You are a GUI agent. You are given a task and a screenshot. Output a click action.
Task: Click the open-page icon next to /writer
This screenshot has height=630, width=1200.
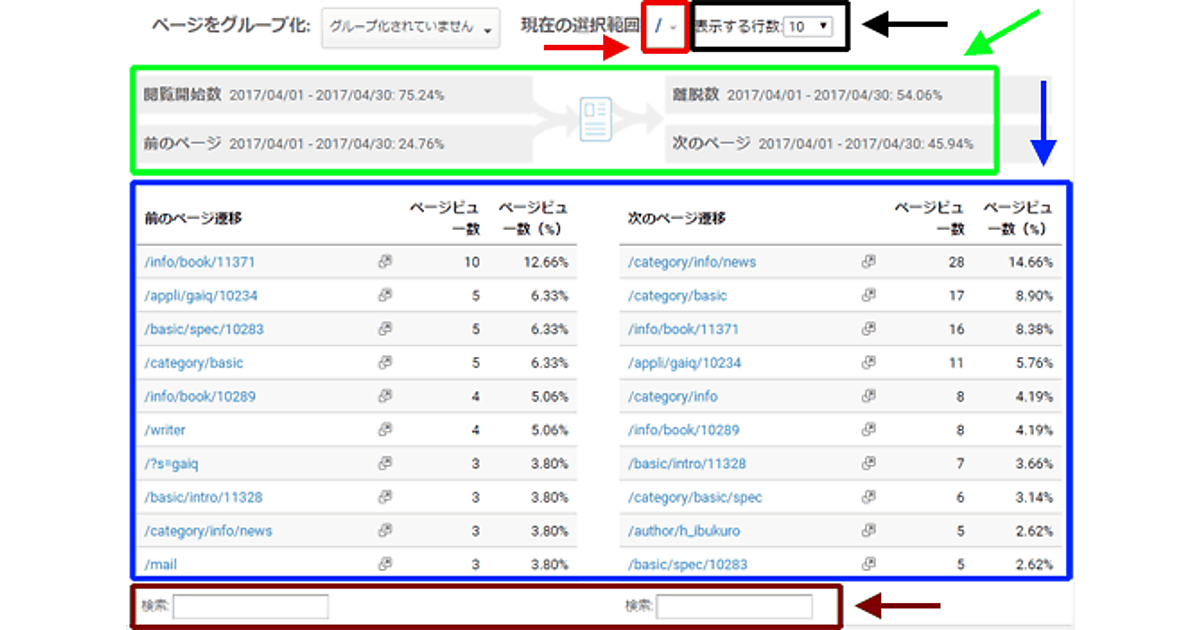pos(385,430)
